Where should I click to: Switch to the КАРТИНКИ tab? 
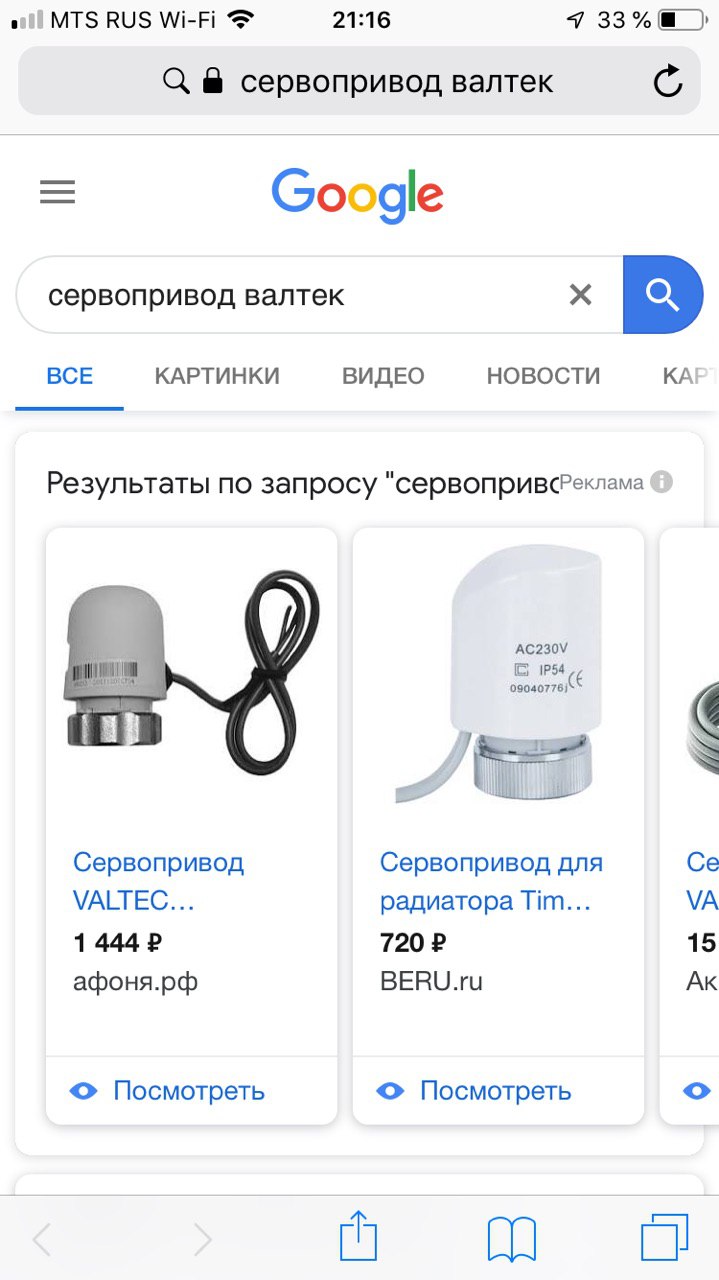[x=217, y=376]
